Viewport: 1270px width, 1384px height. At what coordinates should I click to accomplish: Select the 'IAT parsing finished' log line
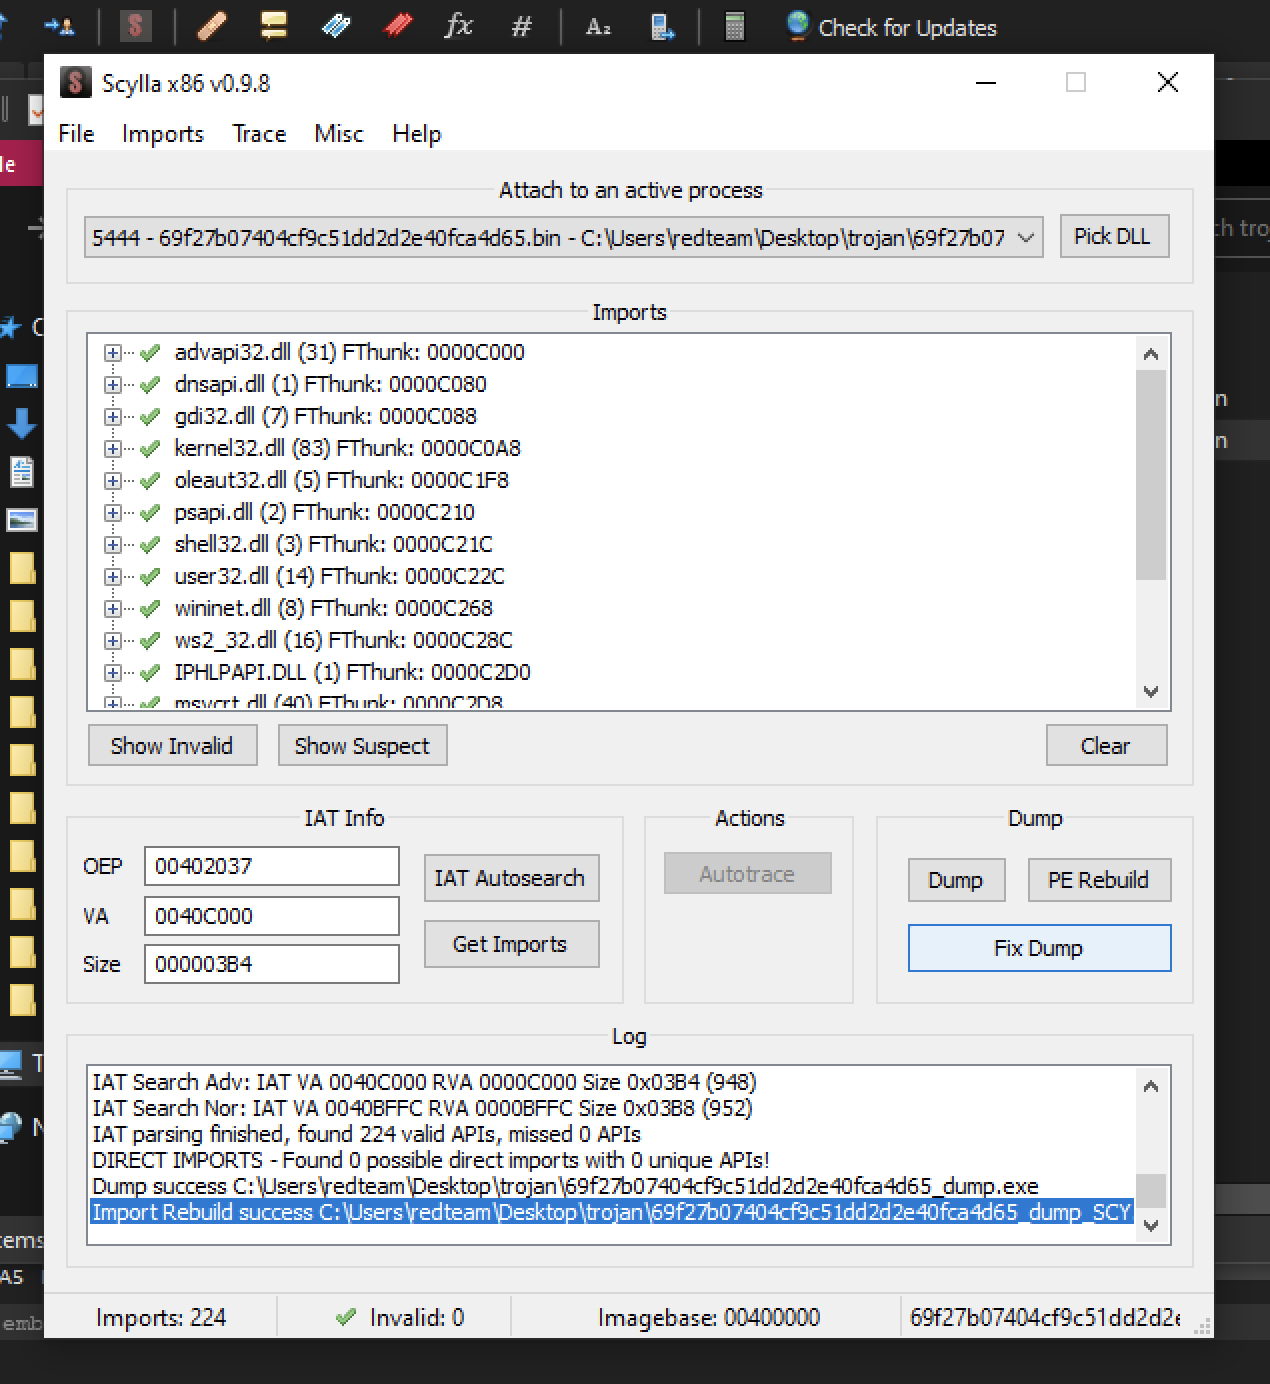coord(366,1134)
